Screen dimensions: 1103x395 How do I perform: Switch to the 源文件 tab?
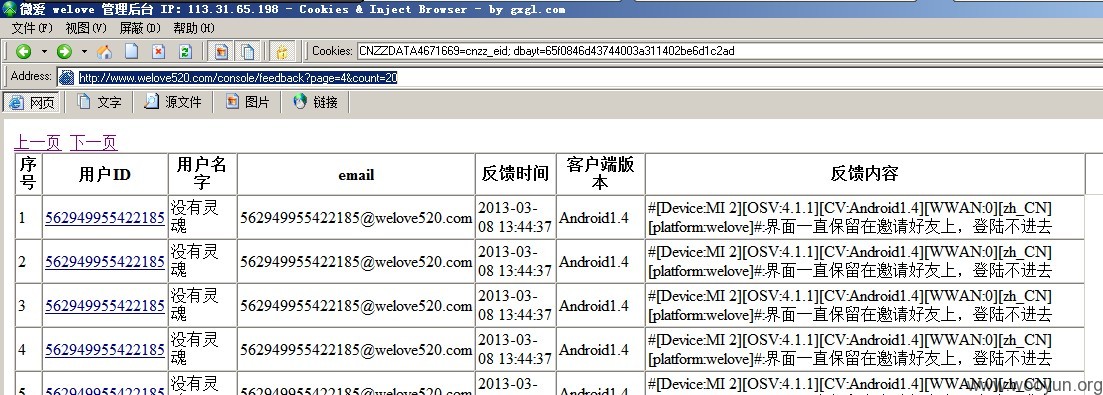[173, 102]
